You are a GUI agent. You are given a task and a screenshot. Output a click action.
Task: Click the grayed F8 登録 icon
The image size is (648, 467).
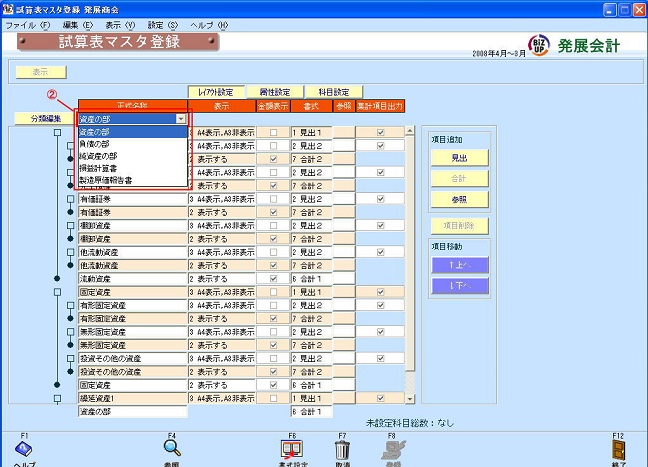coord(392,449)
